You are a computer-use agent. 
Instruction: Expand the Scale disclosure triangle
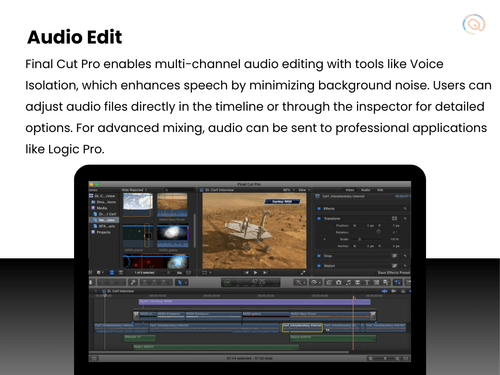pos(325,239)
